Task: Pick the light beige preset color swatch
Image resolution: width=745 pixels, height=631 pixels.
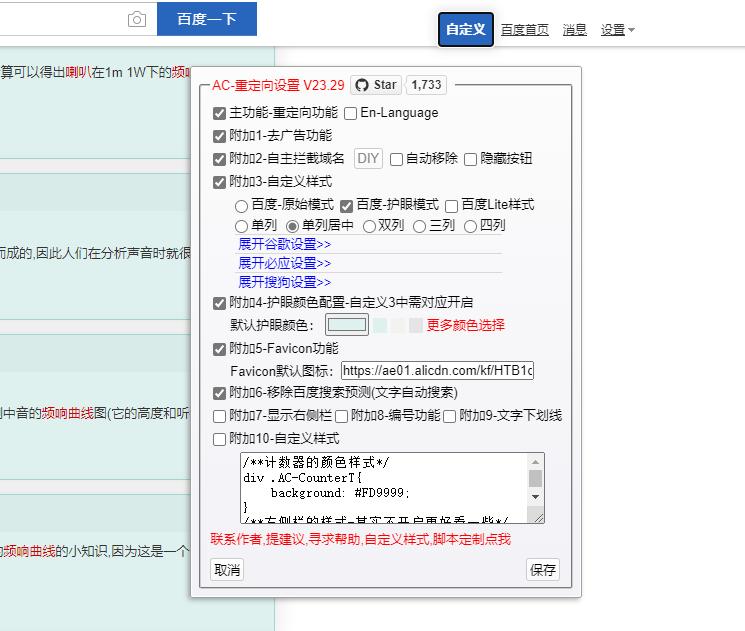Action: tap(398, 325)
